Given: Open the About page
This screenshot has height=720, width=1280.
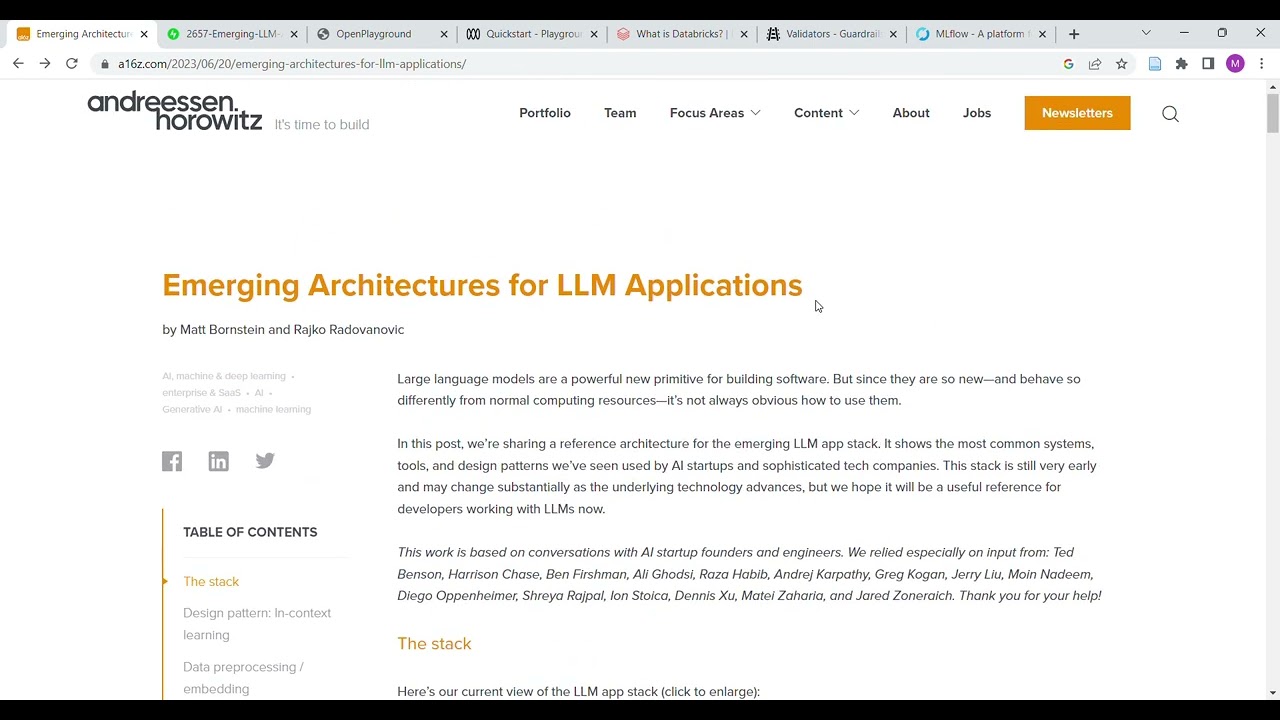Looking at the screenshot, I should [x=911, y=113].
